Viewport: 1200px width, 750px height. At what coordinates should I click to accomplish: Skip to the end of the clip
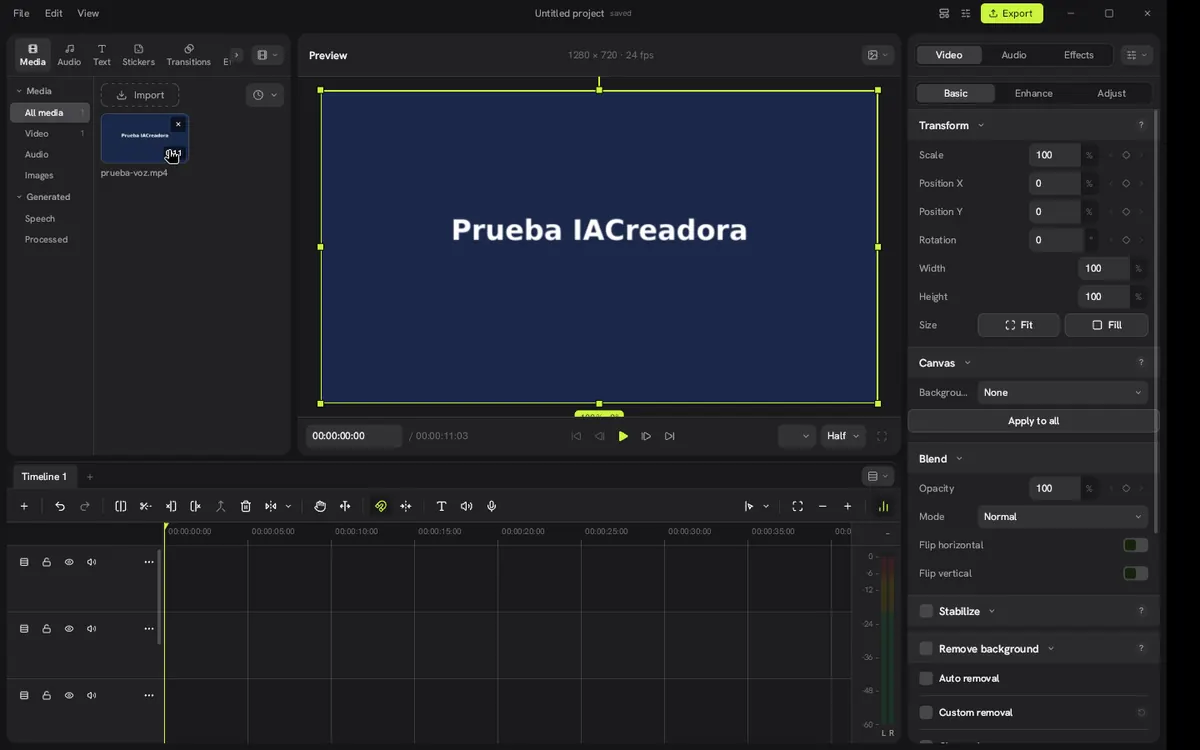tap(670, 436)
